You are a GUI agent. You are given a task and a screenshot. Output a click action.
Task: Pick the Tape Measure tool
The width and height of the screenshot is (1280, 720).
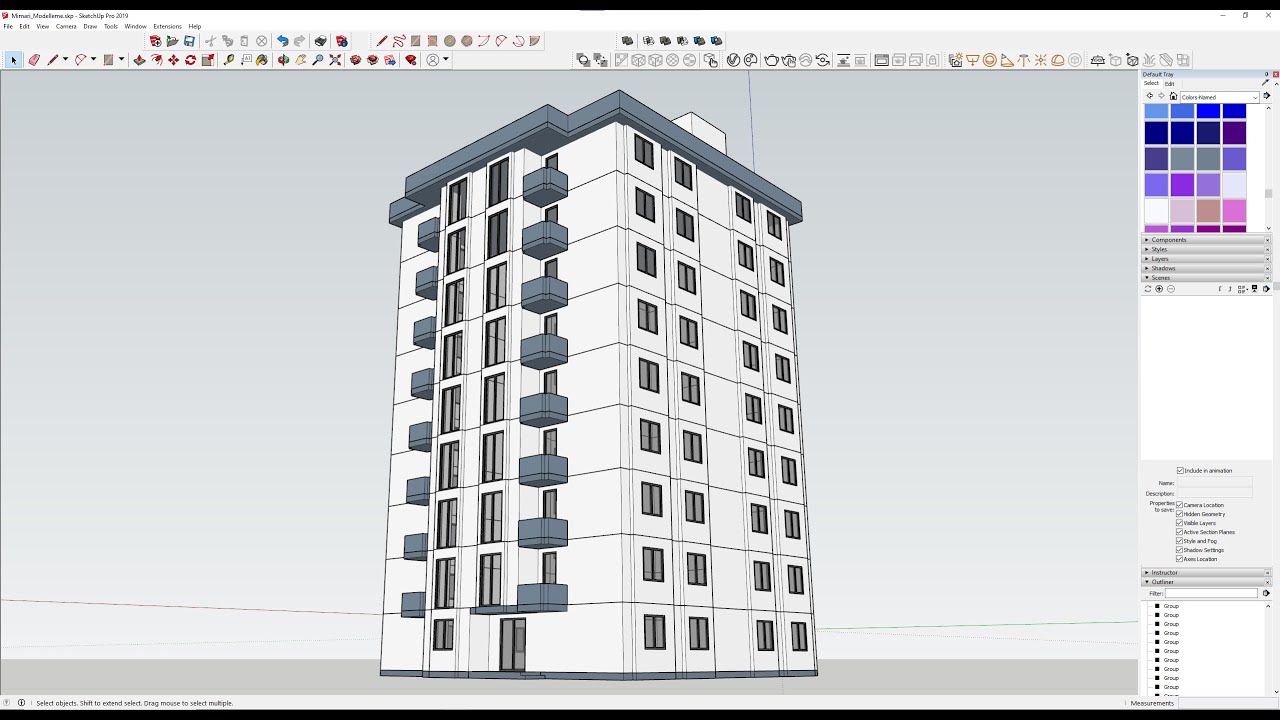229,60
